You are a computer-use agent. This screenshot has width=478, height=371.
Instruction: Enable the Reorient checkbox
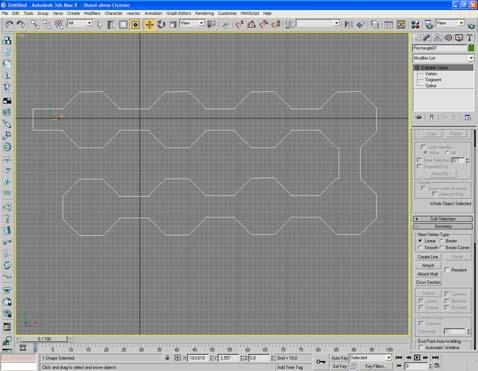tap(447, 270)
